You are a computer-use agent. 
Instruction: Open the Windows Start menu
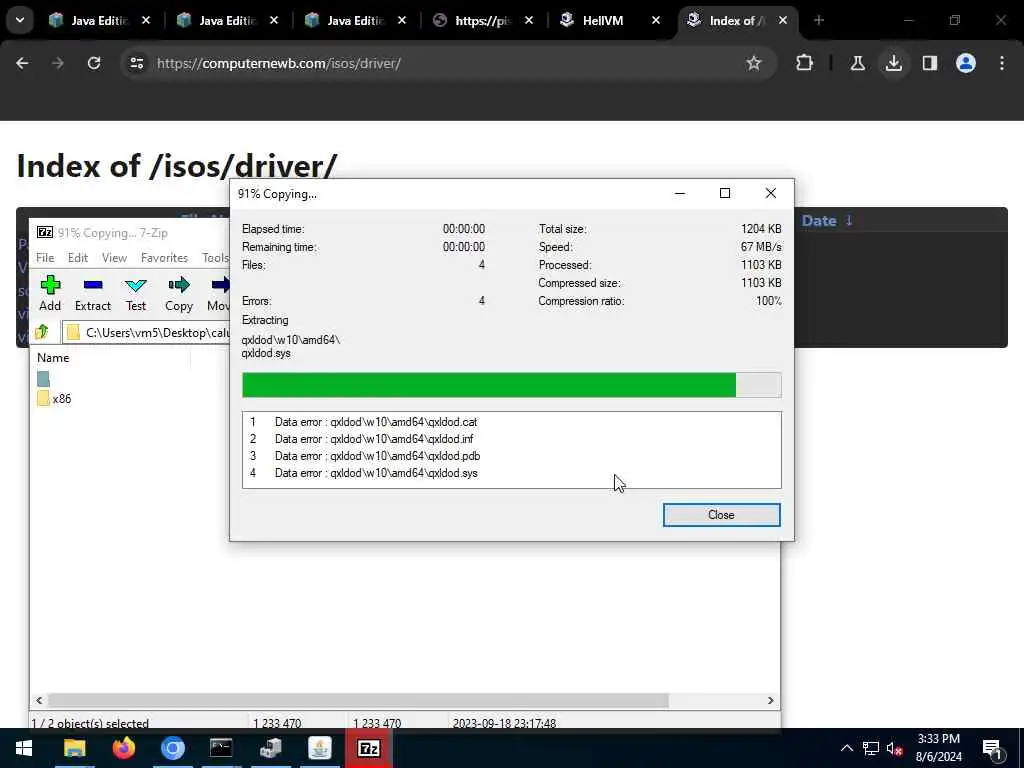[x=24, y=748]
